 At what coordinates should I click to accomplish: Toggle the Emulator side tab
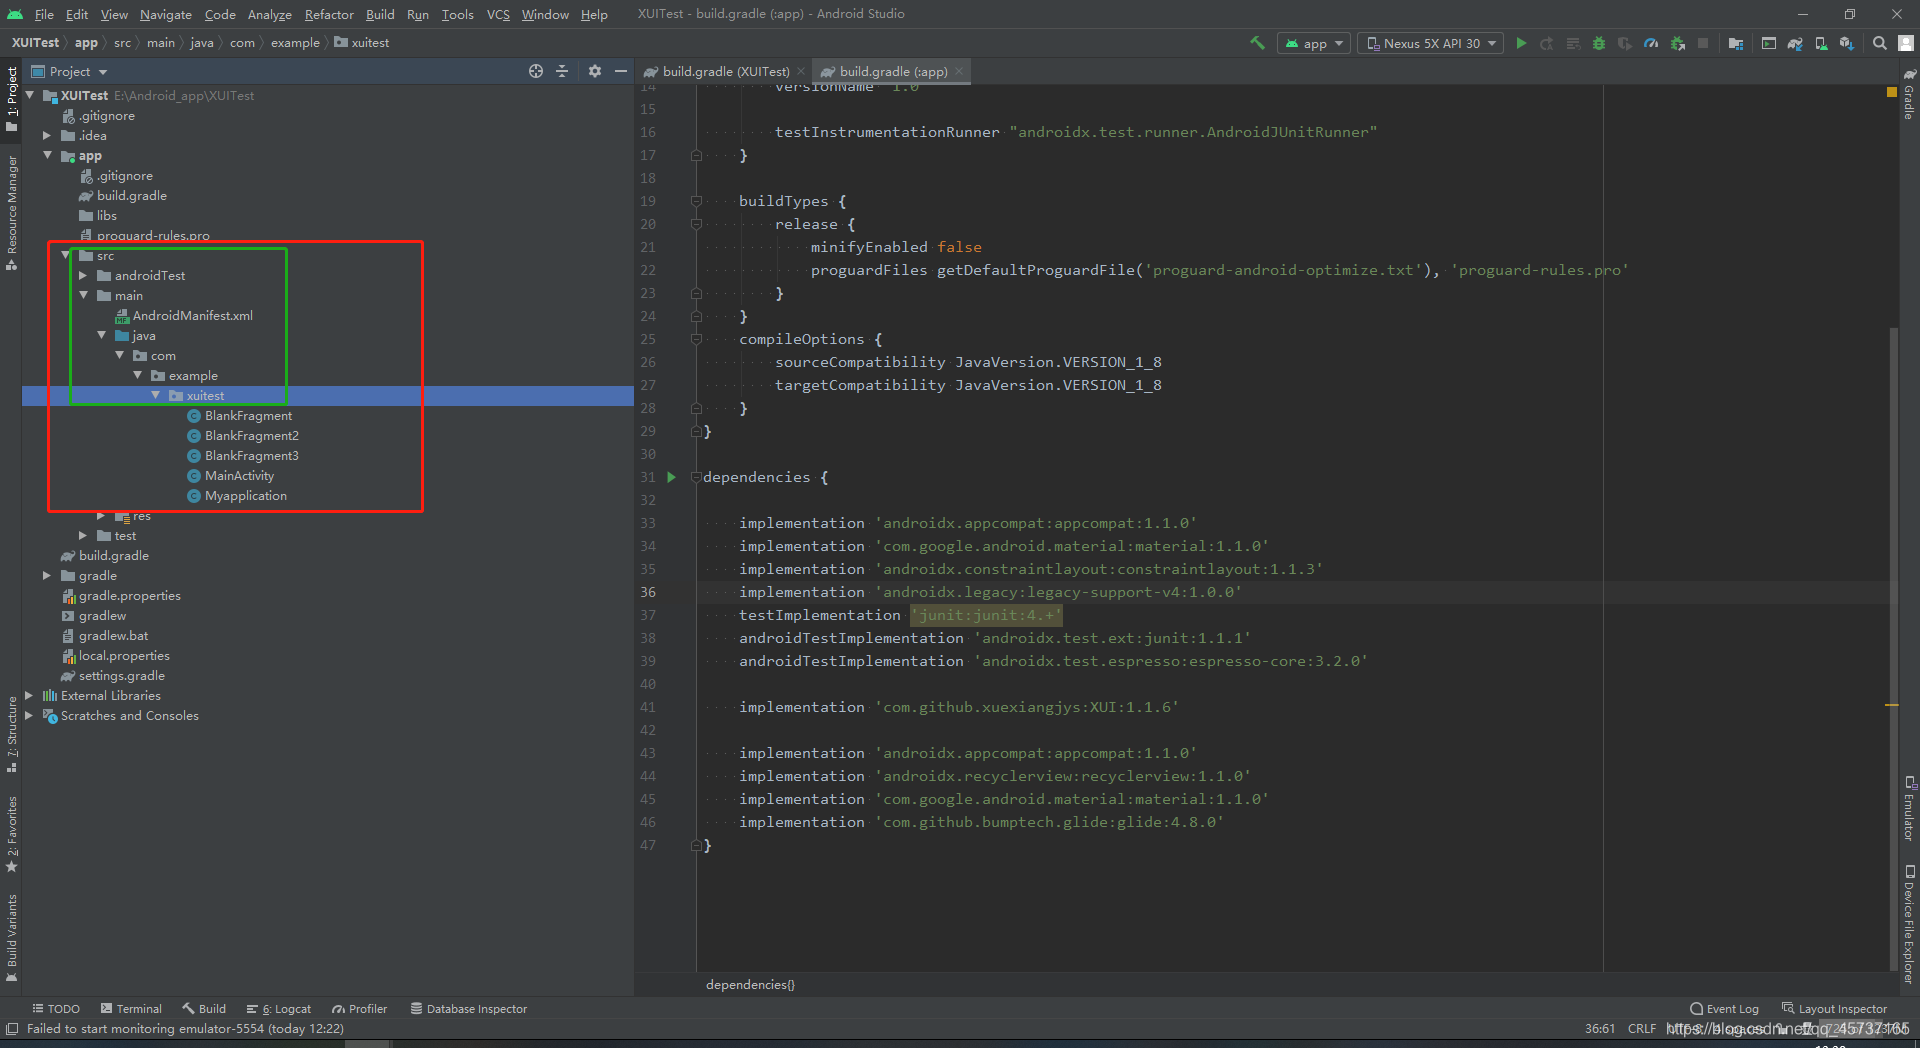coord(1909,807)
